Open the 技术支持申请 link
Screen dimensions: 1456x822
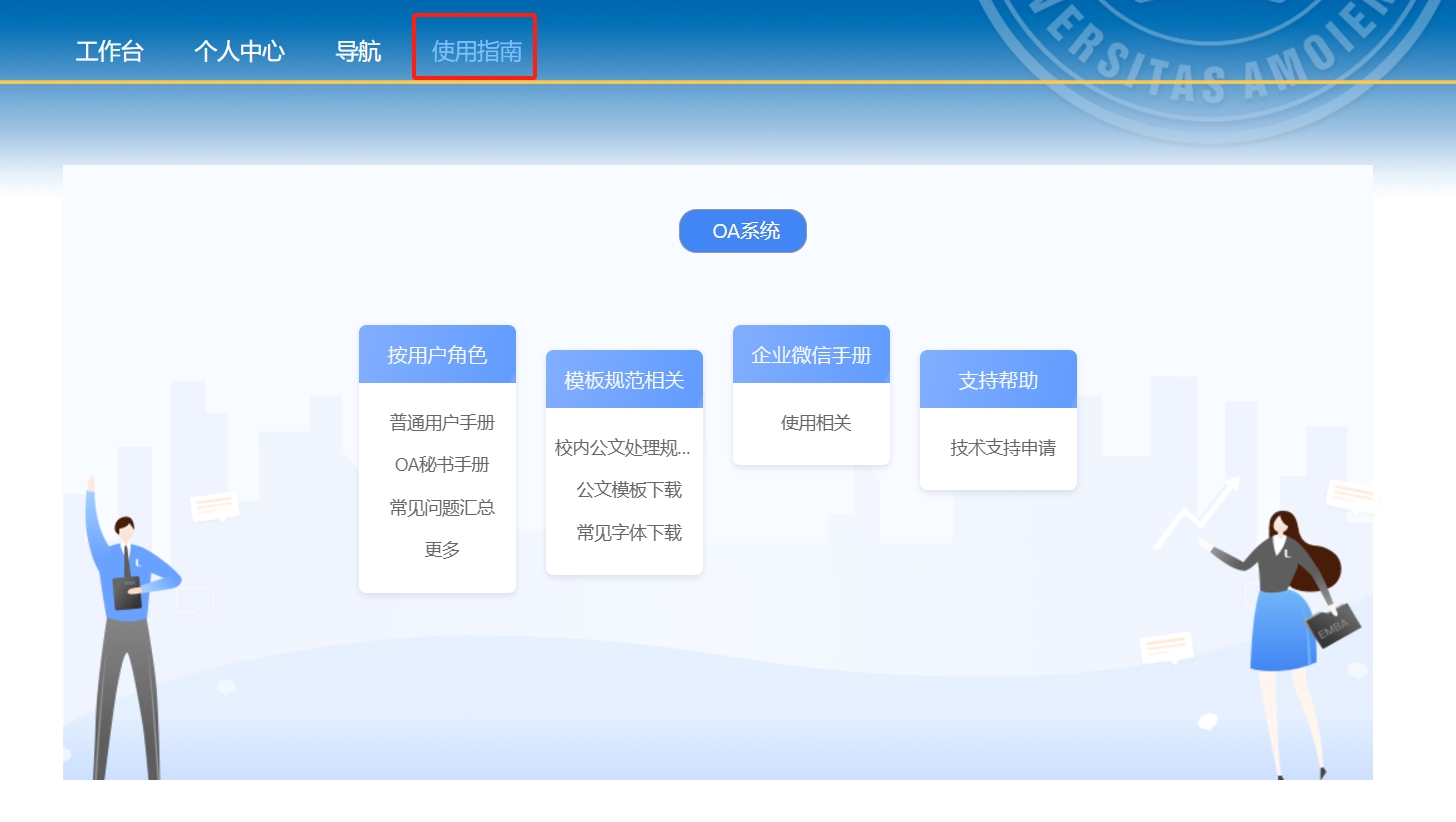click(x=1003, y=448)
